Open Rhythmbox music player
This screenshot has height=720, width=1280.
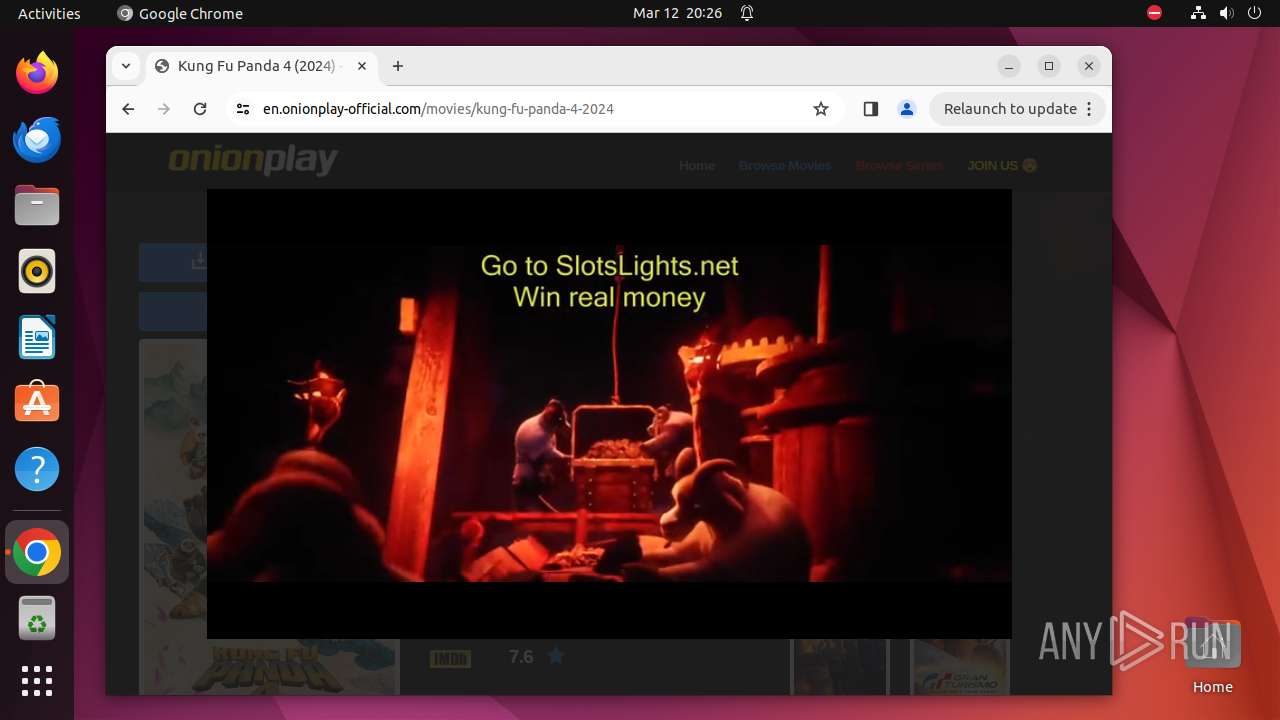37,271
